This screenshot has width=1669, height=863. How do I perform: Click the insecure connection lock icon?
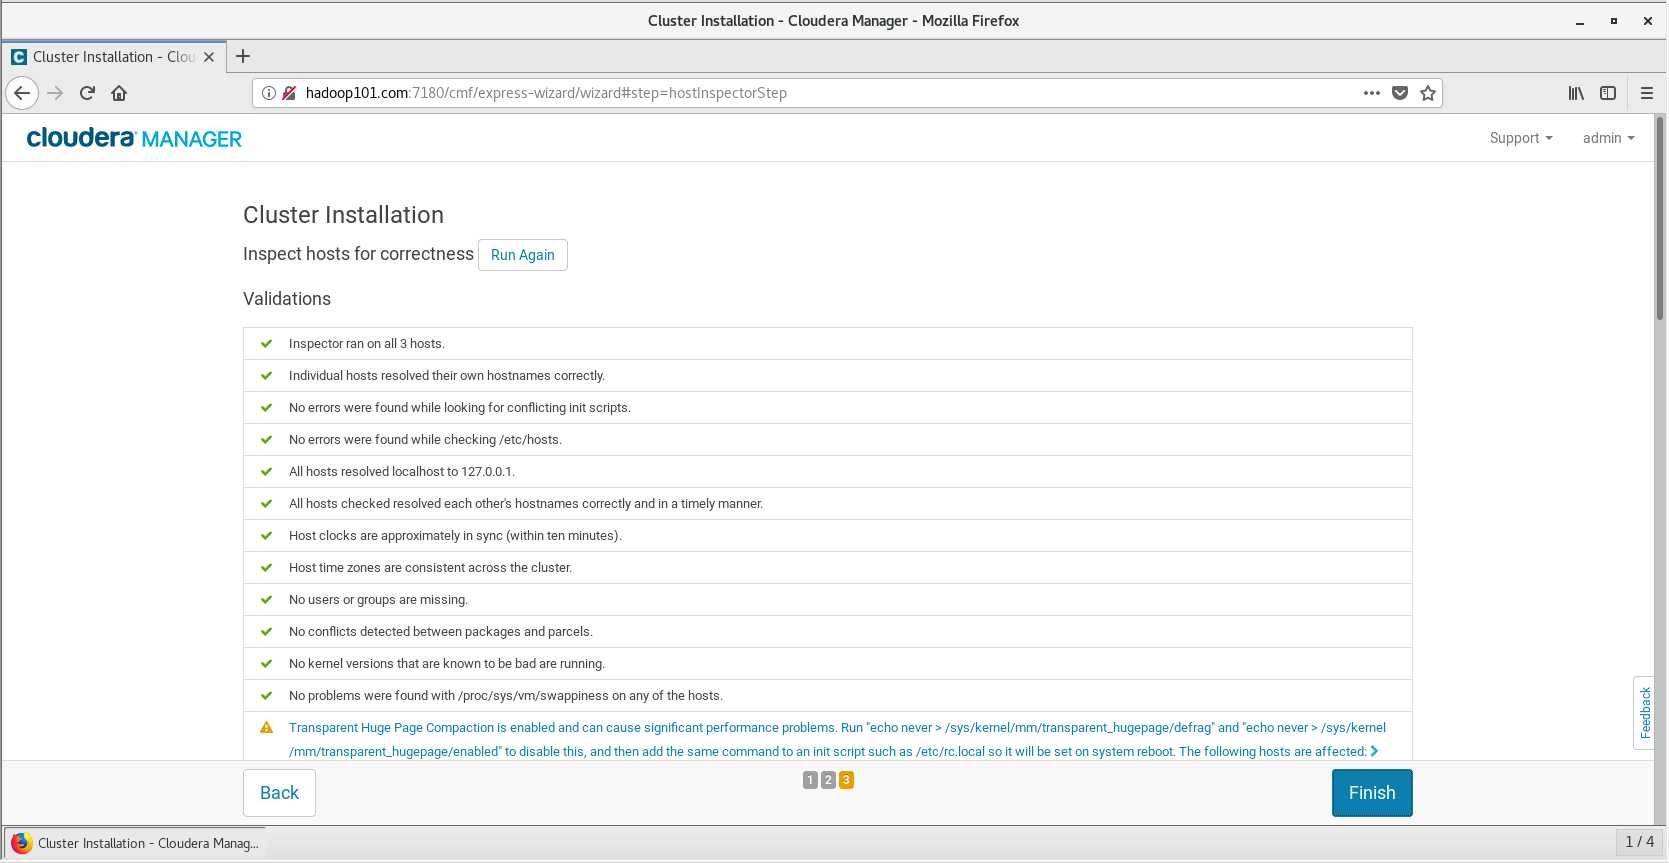289,93
